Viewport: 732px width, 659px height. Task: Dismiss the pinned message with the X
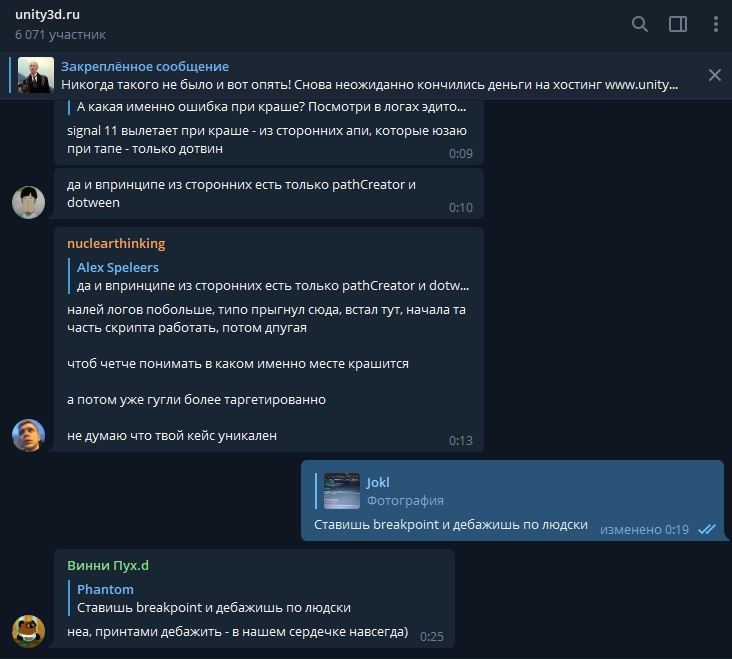click(x=714, y=75)
